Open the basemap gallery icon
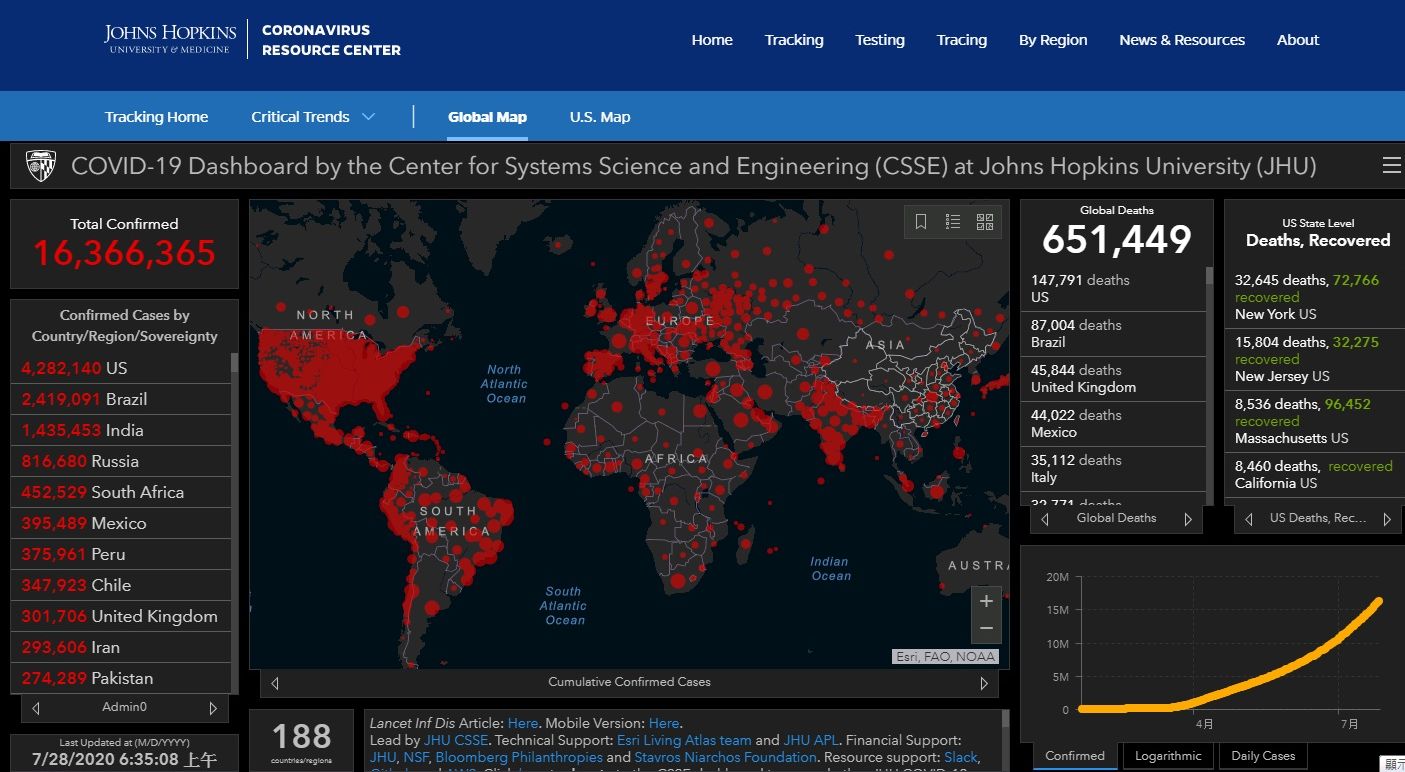The width and height of the screenshot is (1405, 772). [x=985, y=222]
